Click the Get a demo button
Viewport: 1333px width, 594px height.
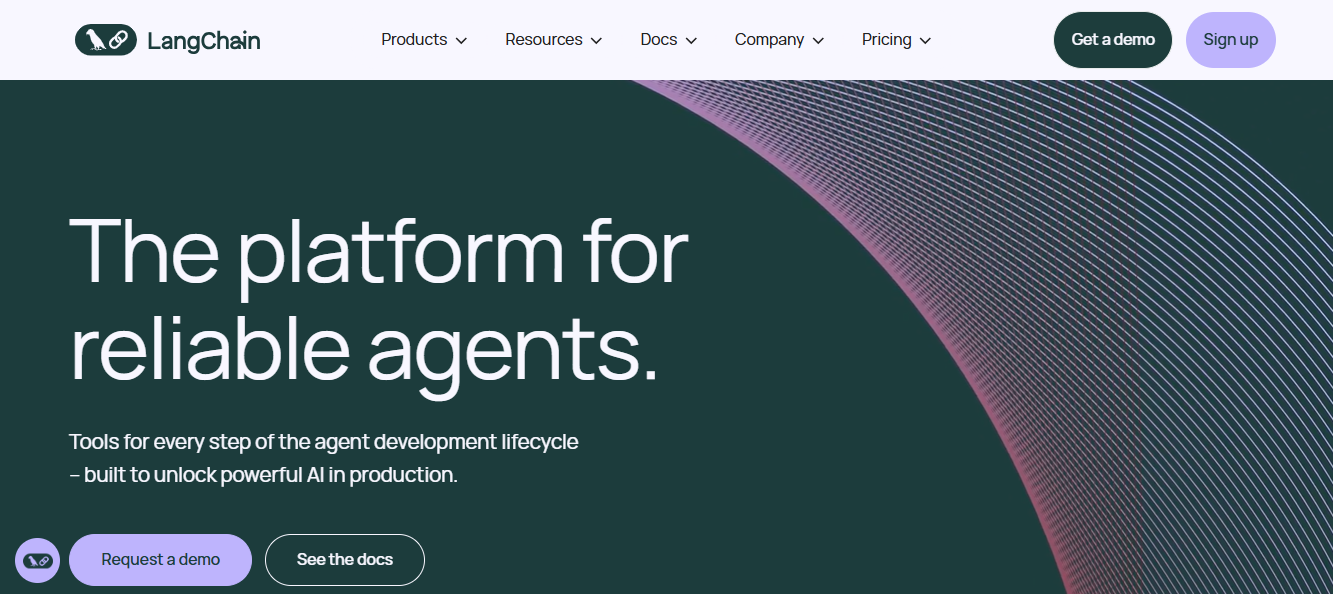[x=1113, y=40]
